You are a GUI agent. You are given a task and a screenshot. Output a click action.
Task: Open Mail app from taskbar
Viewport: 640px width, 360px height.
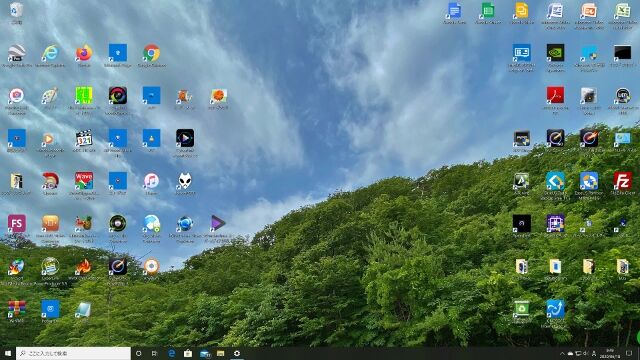click(x=204, y=353)
